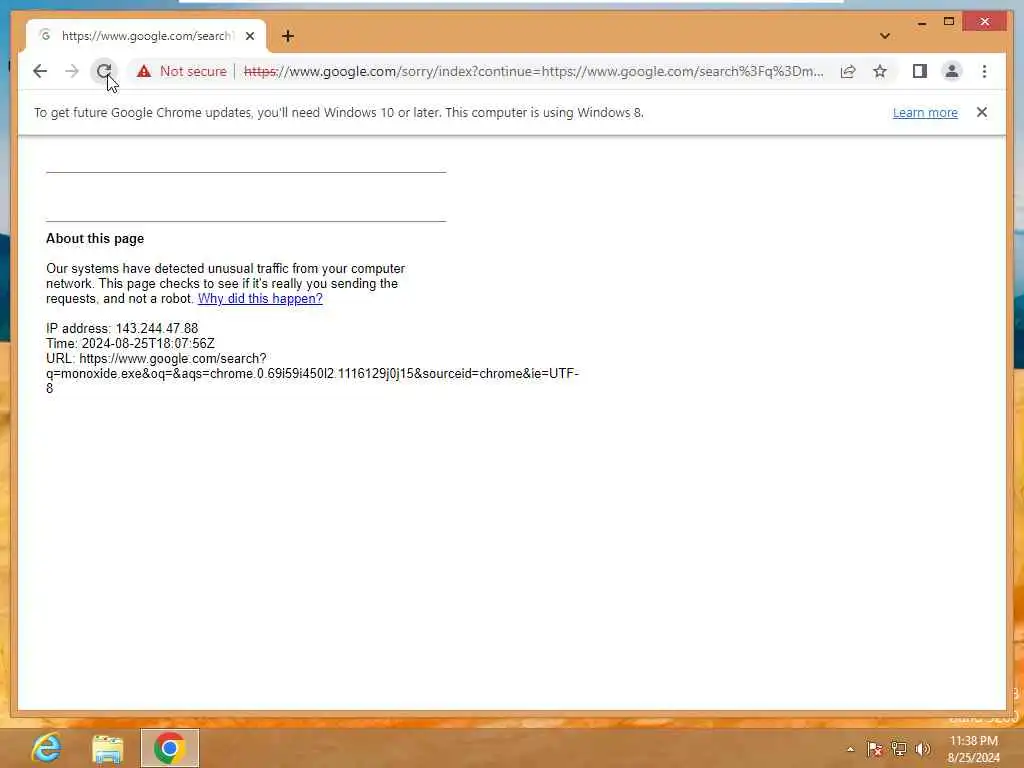Click the 'Time: 2024-08-25T18:07:56Z' line
This screenshot has height=768, width=1024.
[130, 344]
